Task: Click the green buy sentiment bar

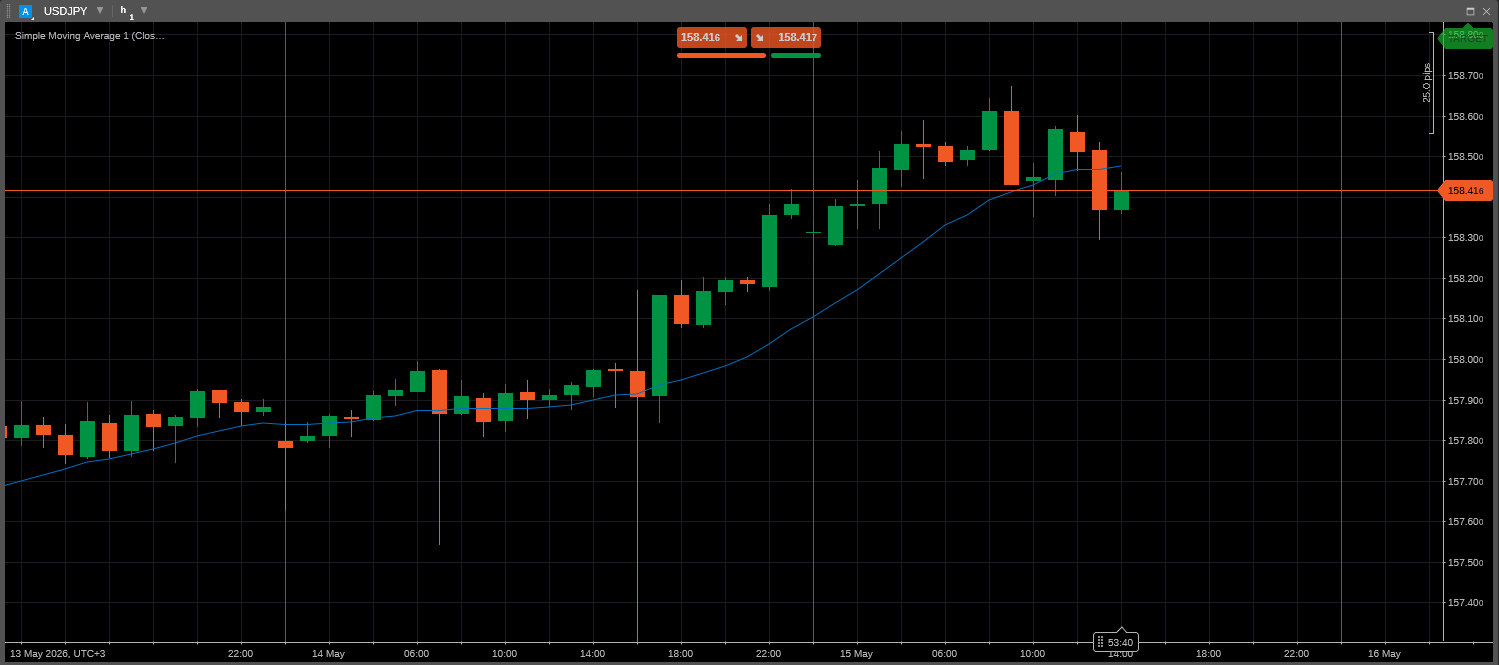Action: [796, 56]
